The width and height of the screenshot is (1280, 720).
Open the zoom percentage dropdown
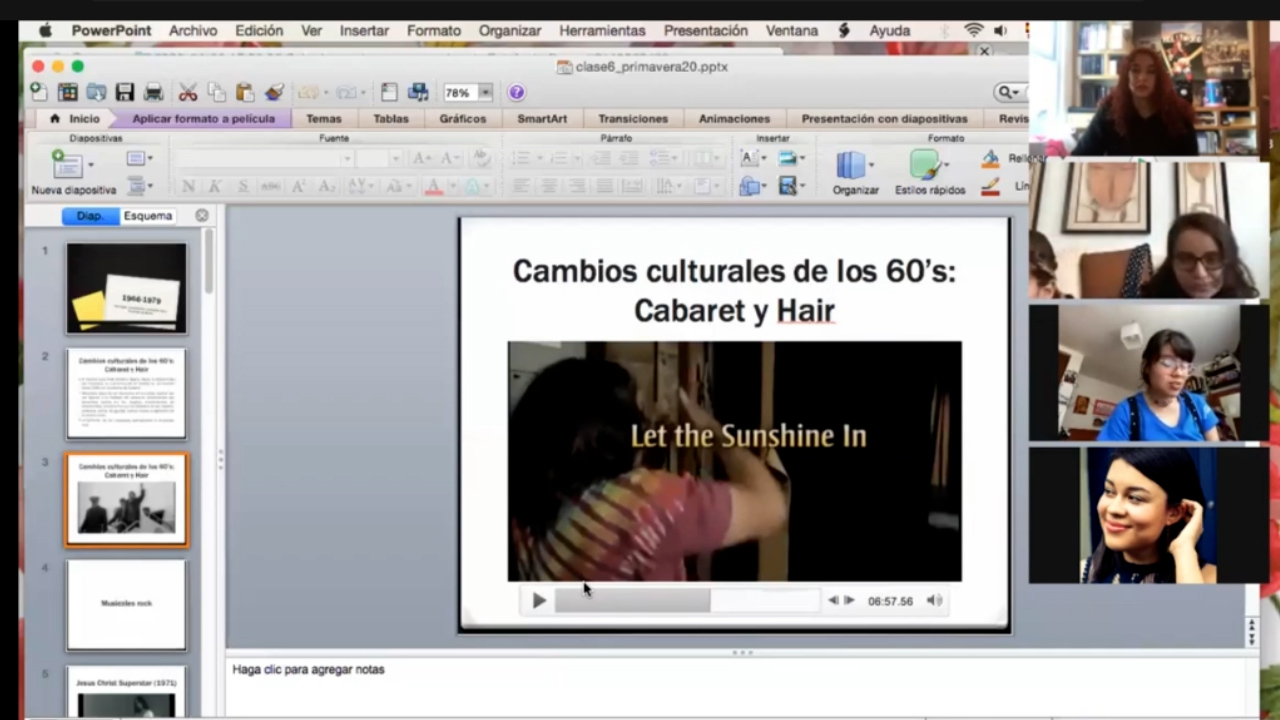[486, 92]
